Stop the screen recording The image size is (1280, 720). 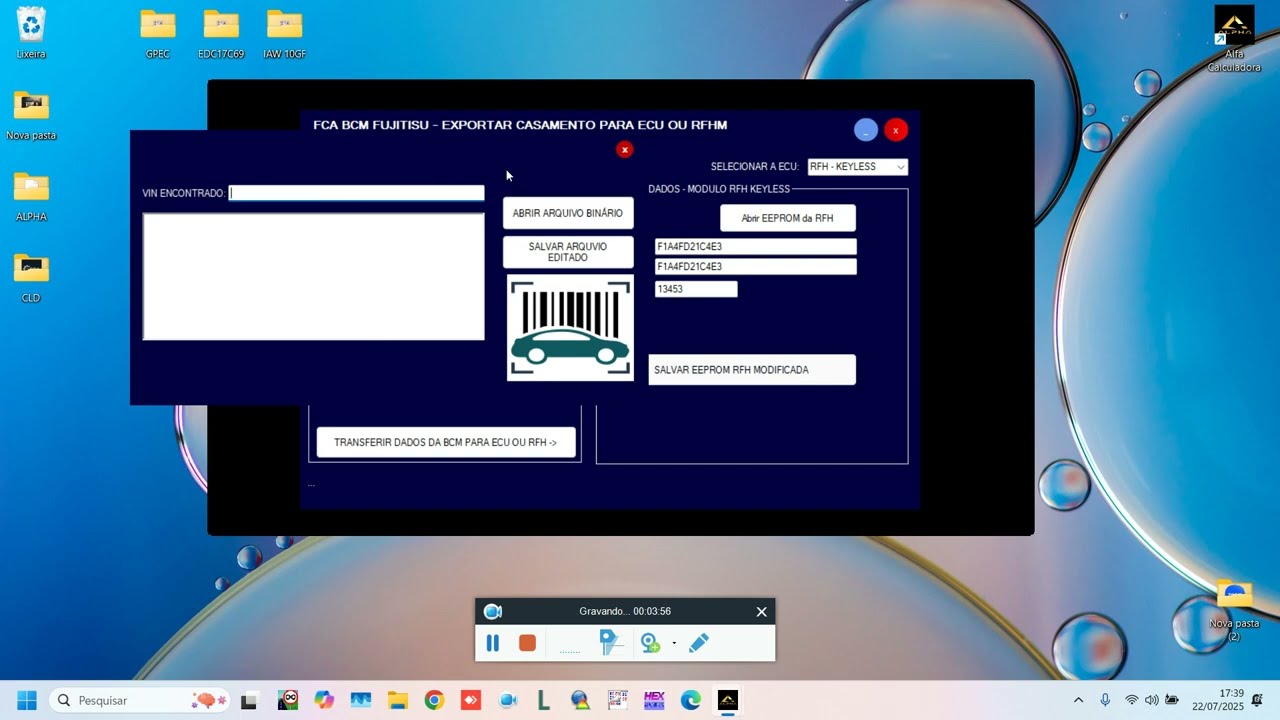pyautogui.click(x=527, y=643)
